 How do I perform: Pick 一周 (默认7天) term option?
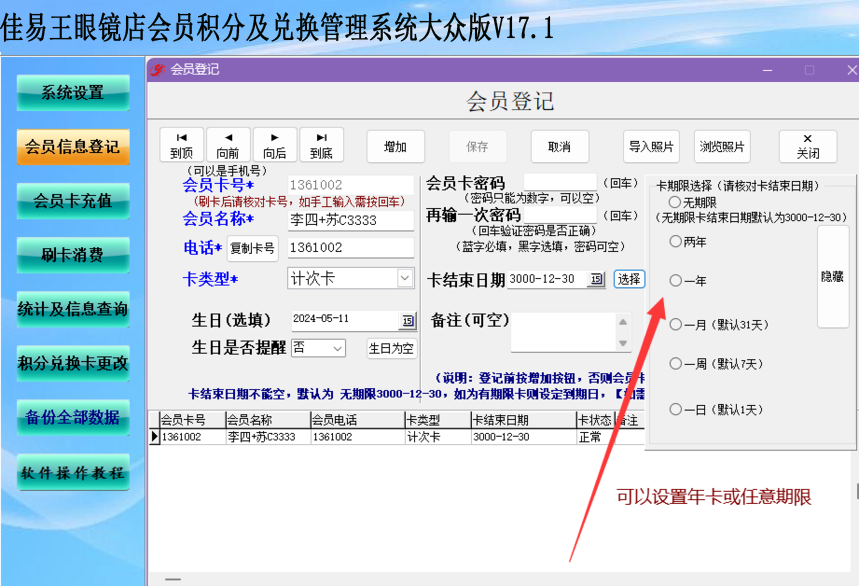[675, 364]
